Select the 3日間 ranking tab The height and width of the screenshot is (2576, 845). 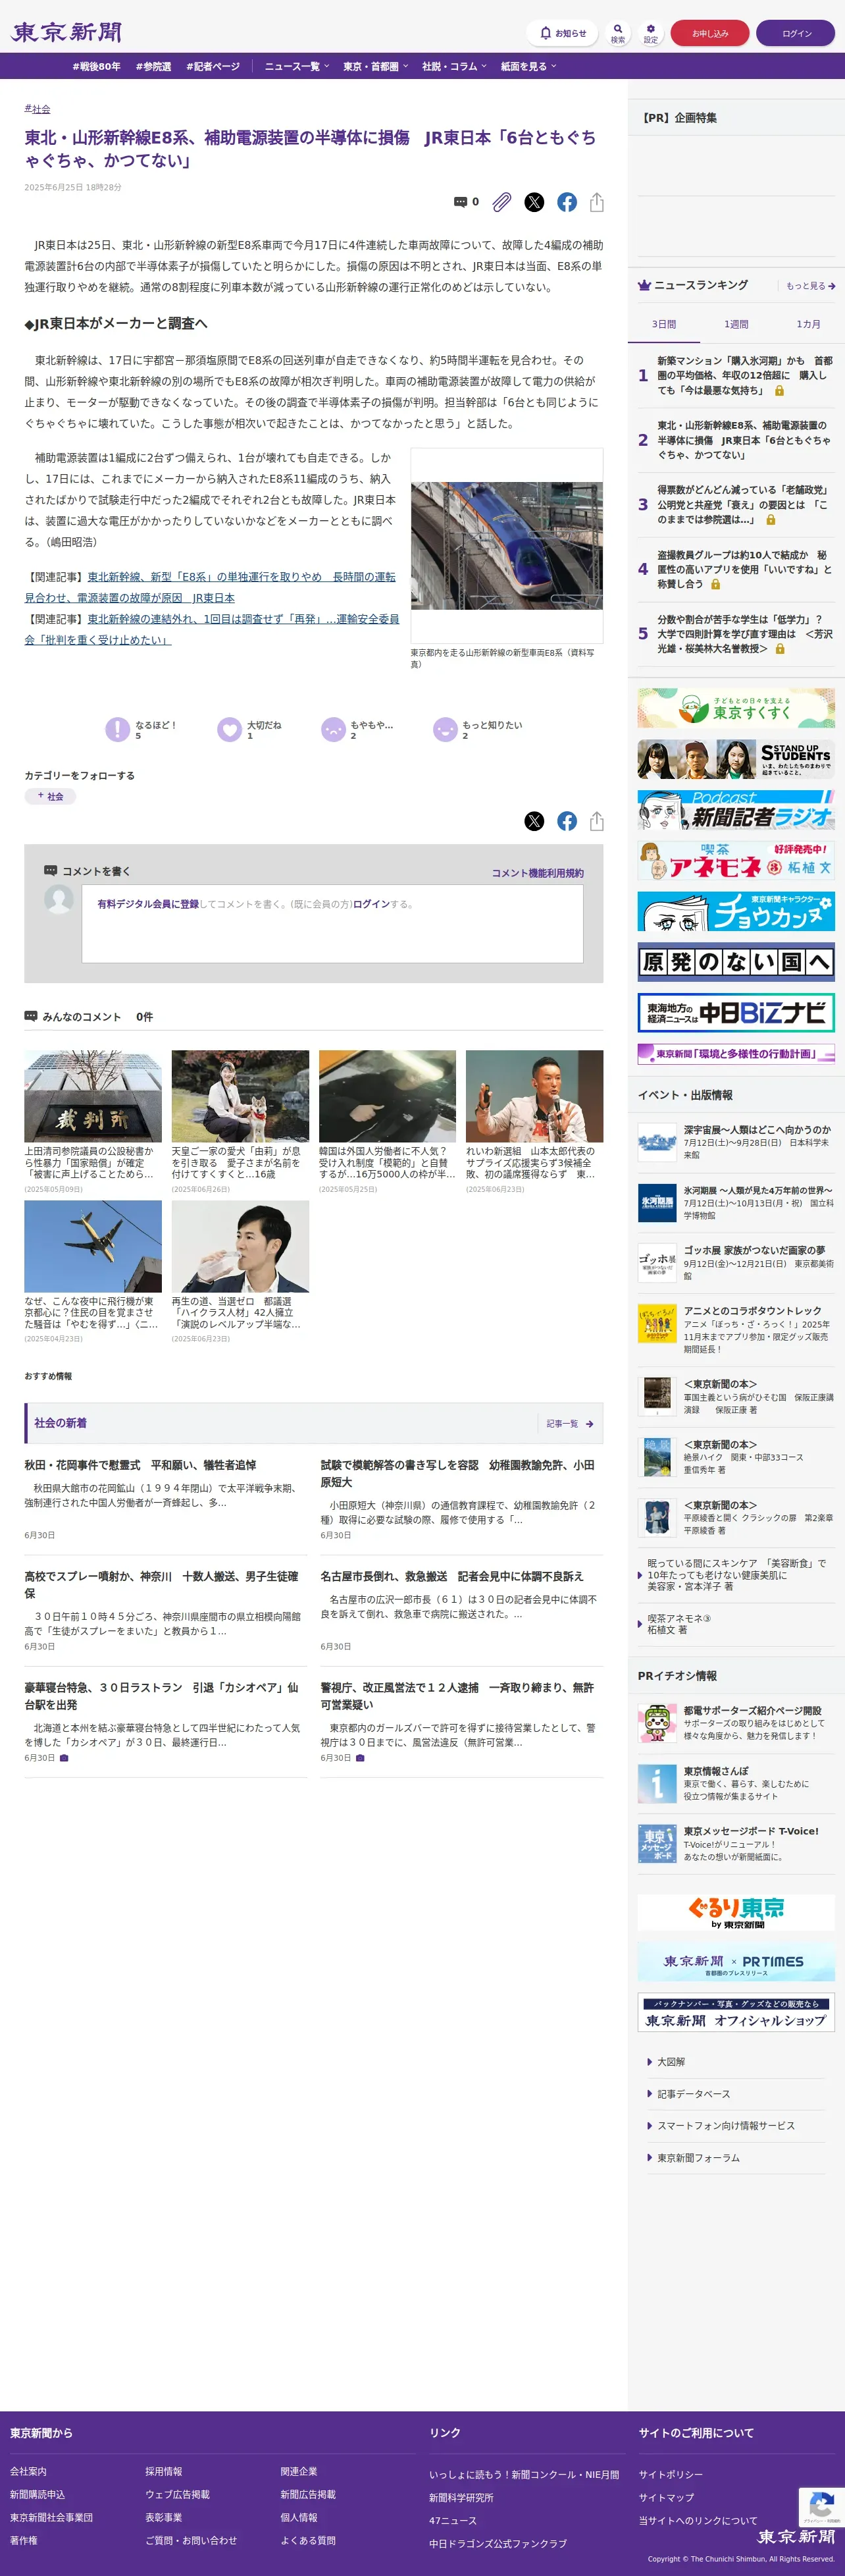tap(664, 324)
